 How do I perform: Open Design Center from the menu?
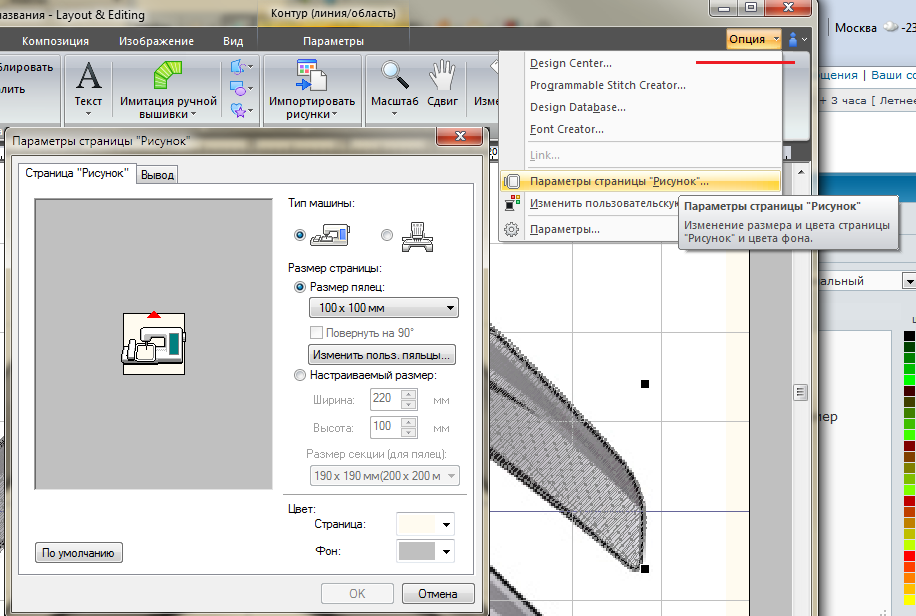click(x=570, y=64)
